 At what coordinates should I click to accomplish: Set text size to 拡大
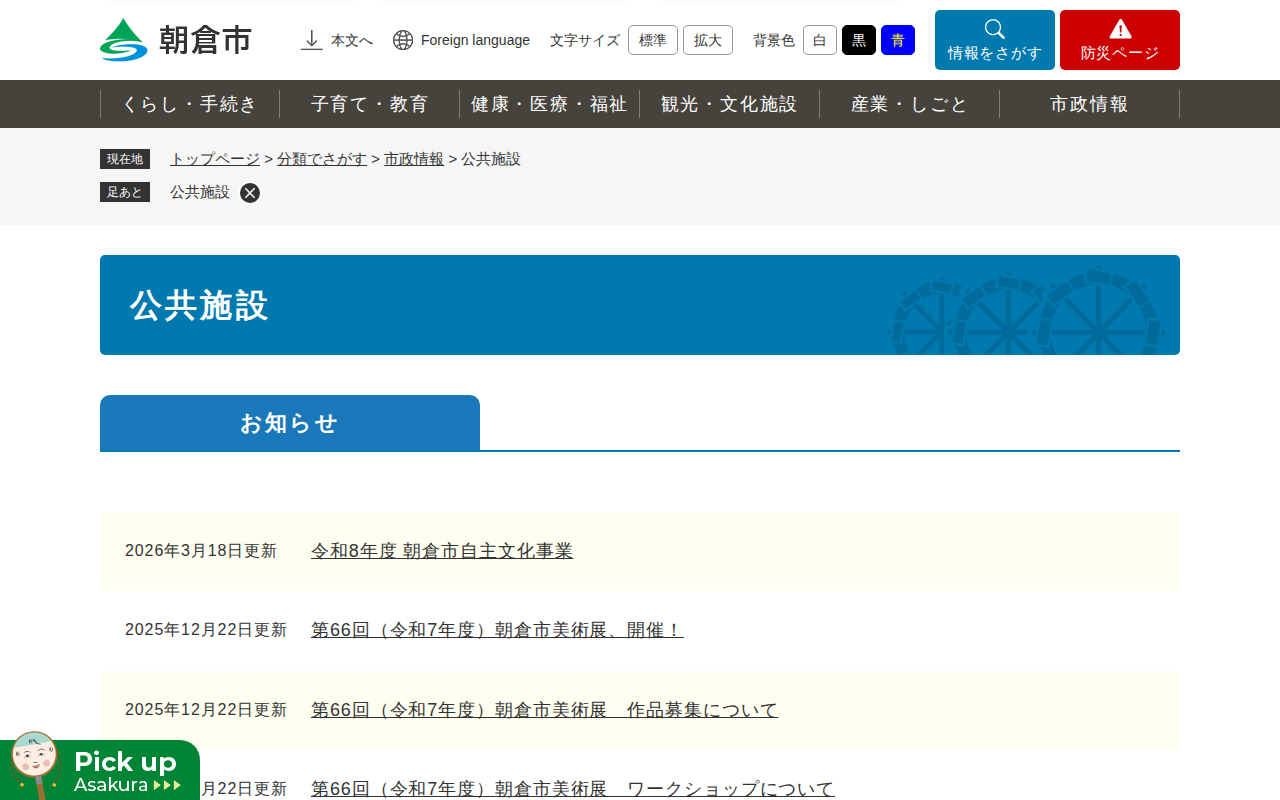[x=707, y=40]
